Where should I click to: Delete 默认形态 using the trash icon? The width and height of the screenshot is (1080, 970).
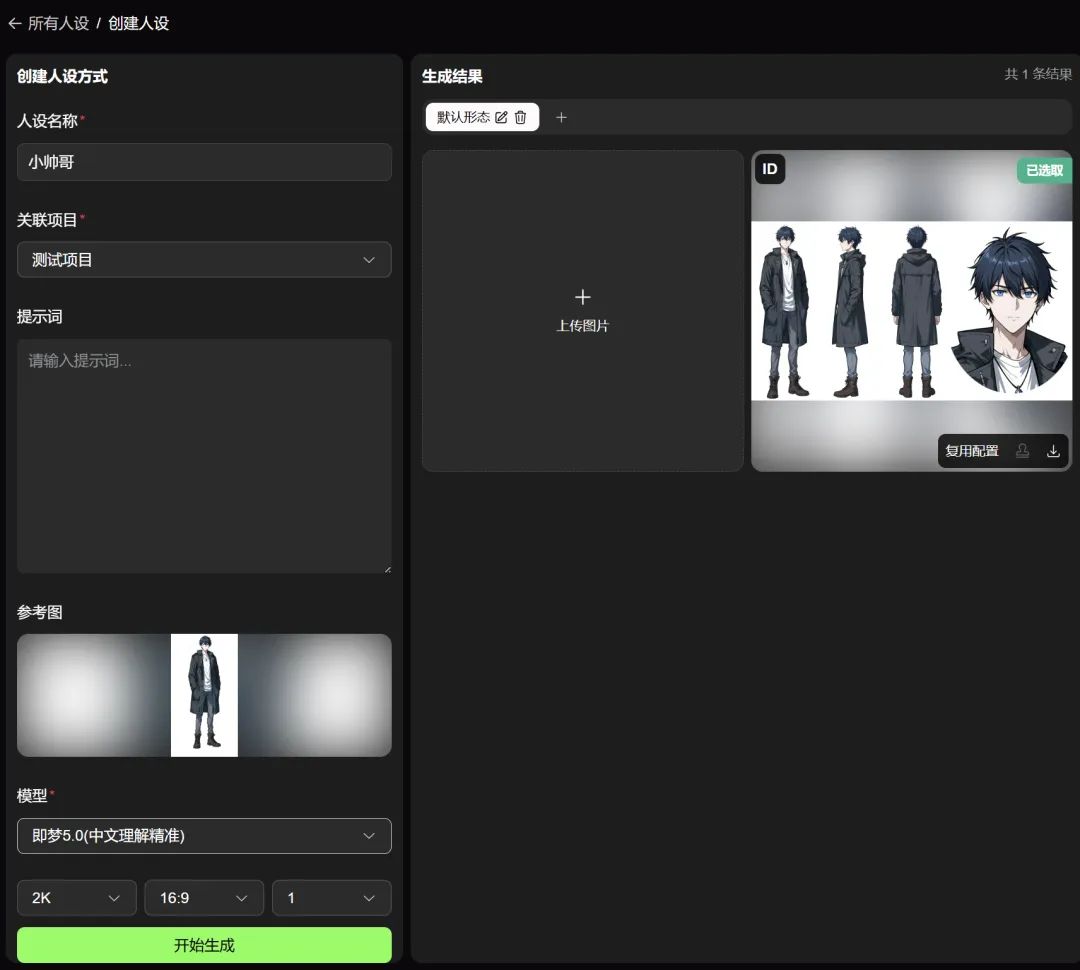pos(520,117)
